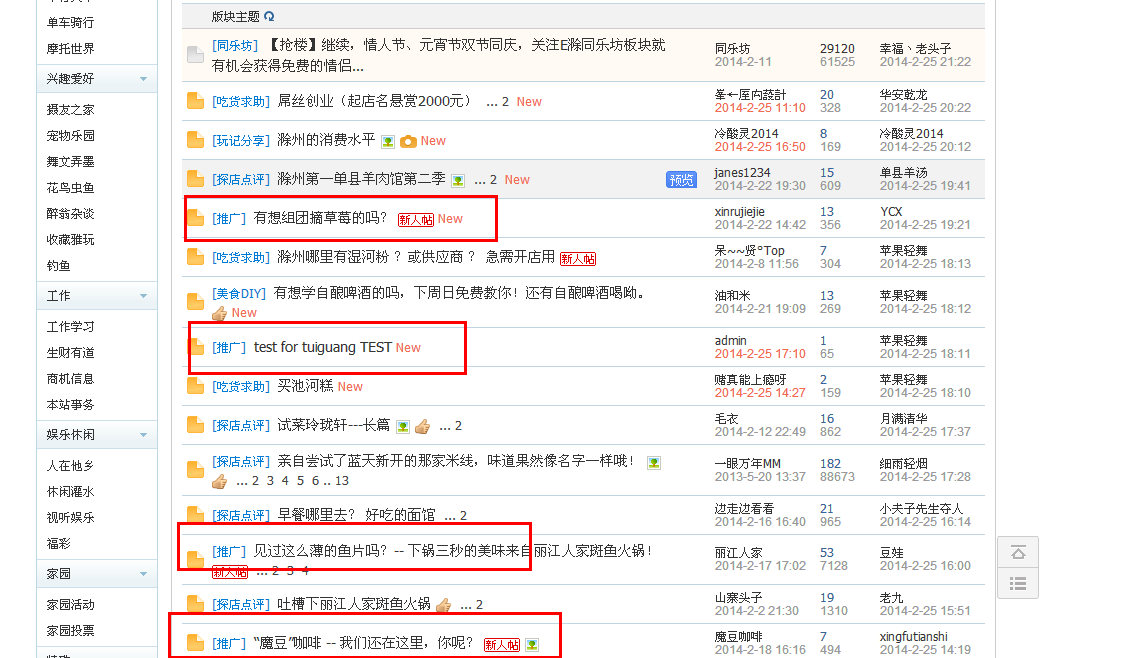
Task: Open the 钓鱼 sidebar forum
Action: pyautogui.click(x=58, y=266)
